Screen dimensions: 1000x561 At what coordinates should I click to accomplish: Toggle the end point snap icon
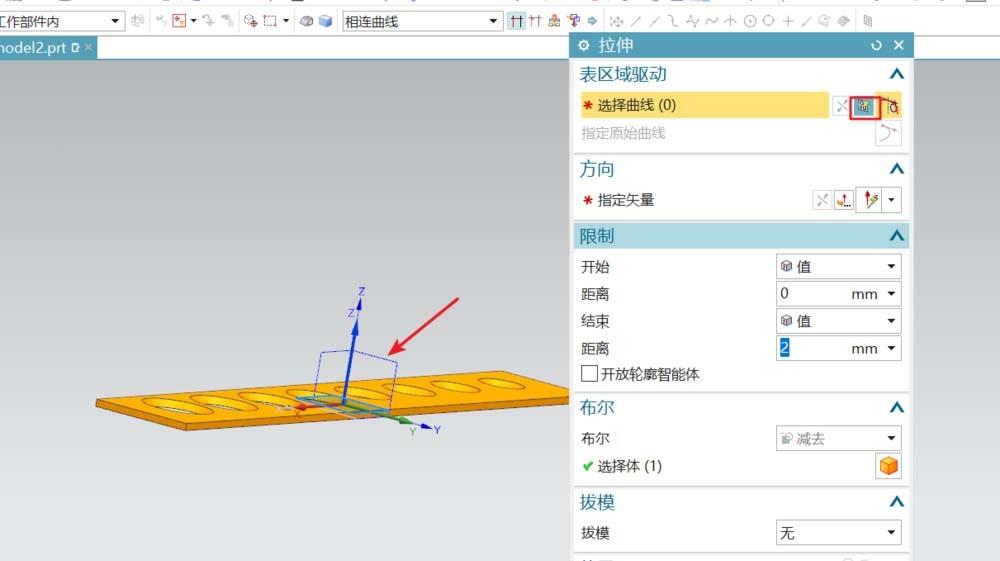(x=636, y=21)
